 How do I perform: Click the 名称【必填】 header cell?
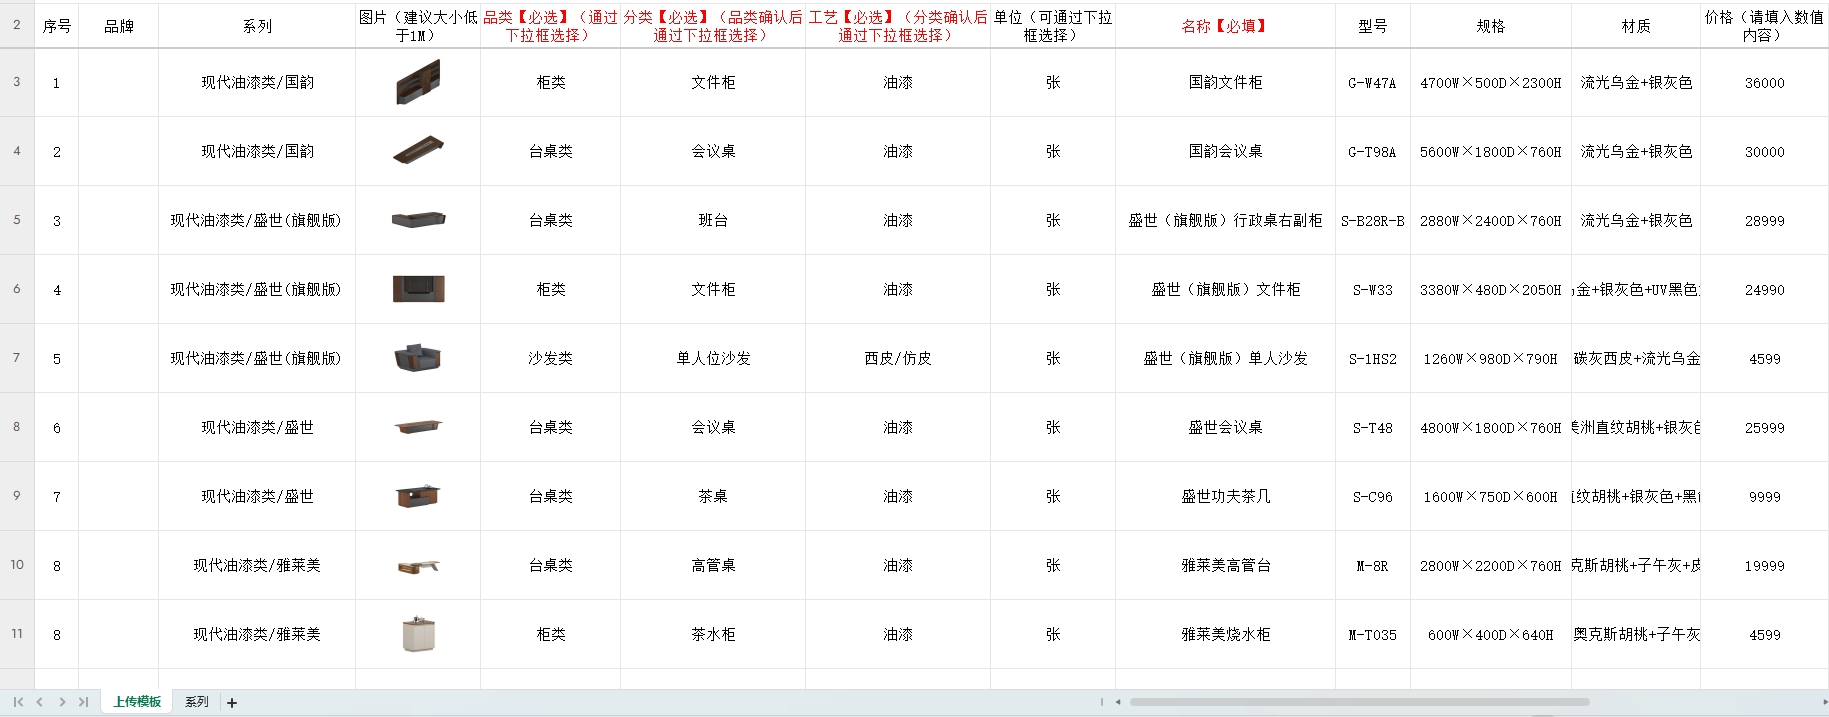point(1225,26)
